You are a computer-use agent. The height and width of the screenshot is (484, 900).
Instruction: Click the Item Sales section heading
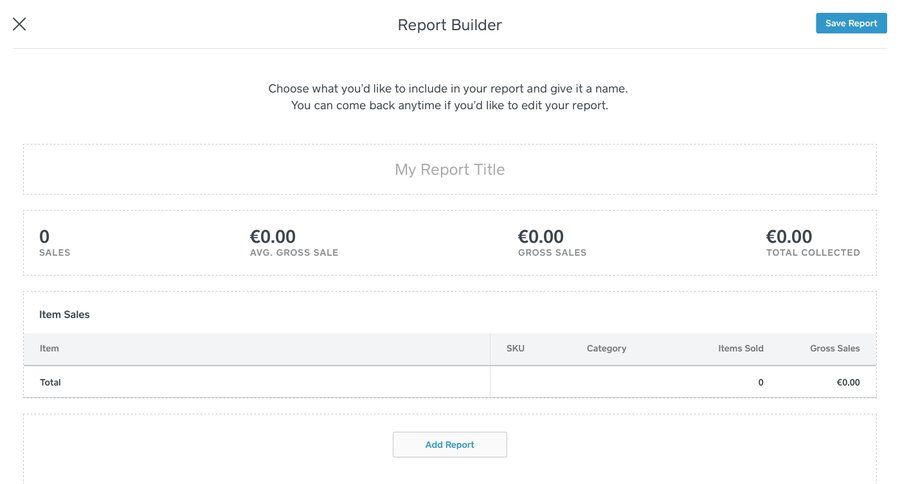[64, 315]
